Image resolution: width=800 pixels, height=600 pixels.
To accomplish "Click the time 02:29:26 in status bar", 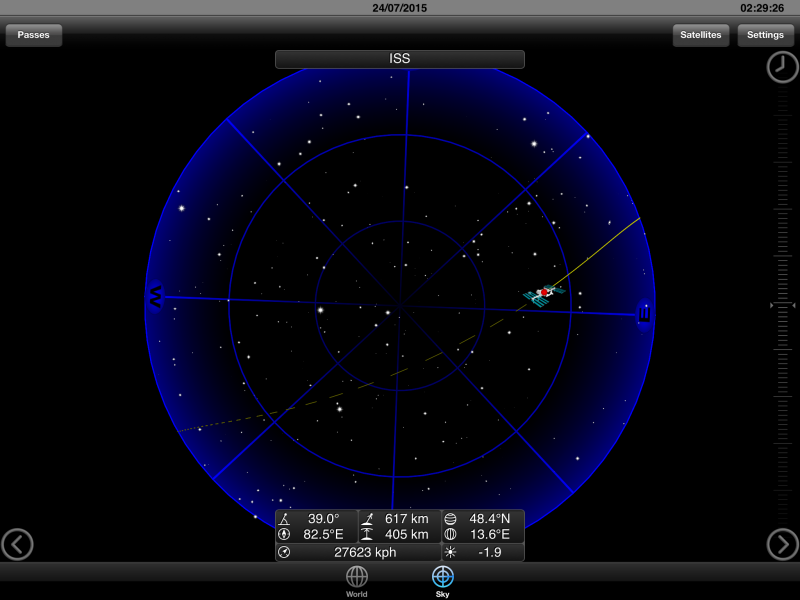I will 762,8.
